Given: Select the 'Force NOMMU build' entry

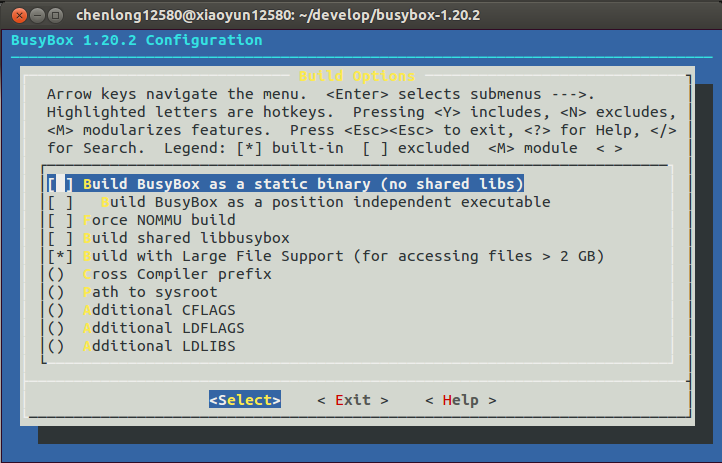Looking at the screenshot, I should [x=159, y=220].
